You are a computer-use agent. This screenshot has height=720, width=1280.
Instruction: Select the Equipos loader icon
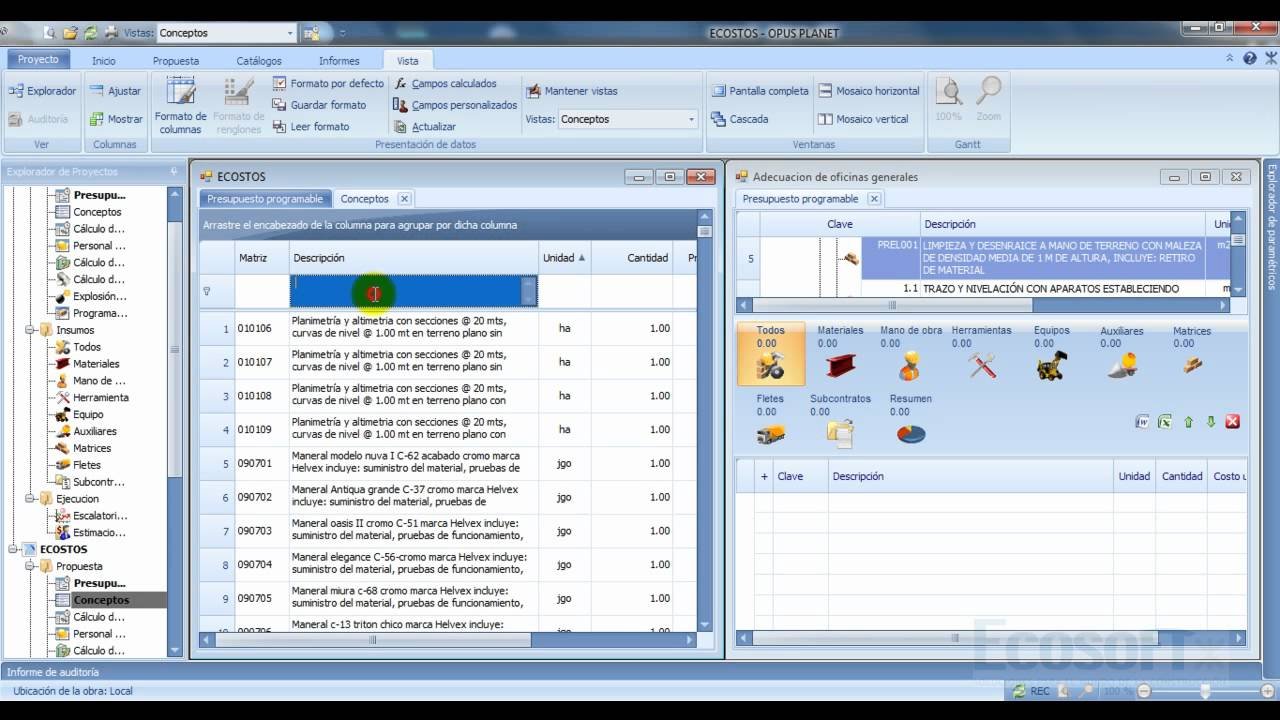click(1051, 364)
